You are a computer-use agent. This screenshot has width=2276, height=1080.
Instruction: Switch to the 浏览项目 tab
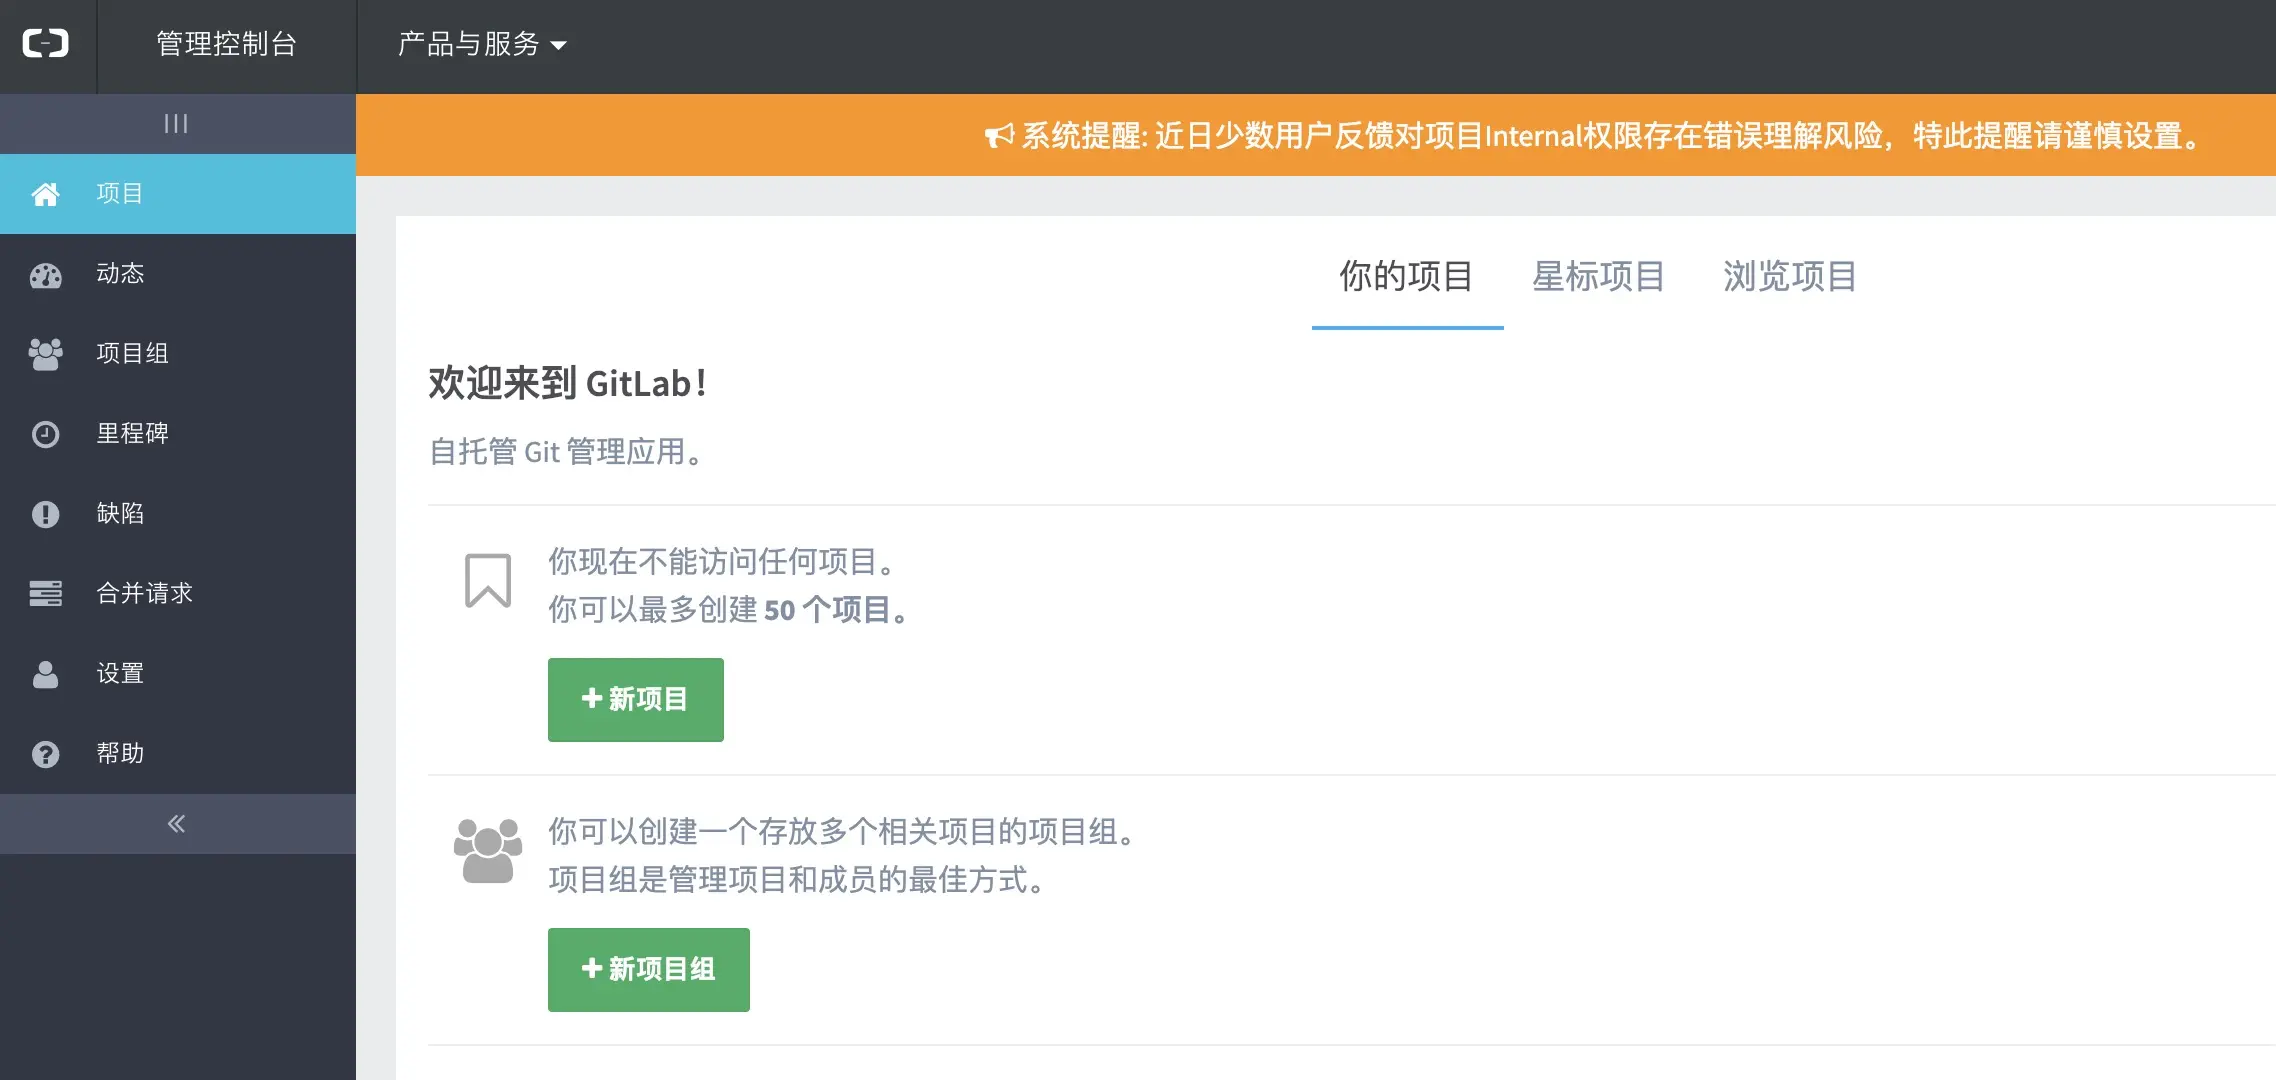[x=1789, y=276]
